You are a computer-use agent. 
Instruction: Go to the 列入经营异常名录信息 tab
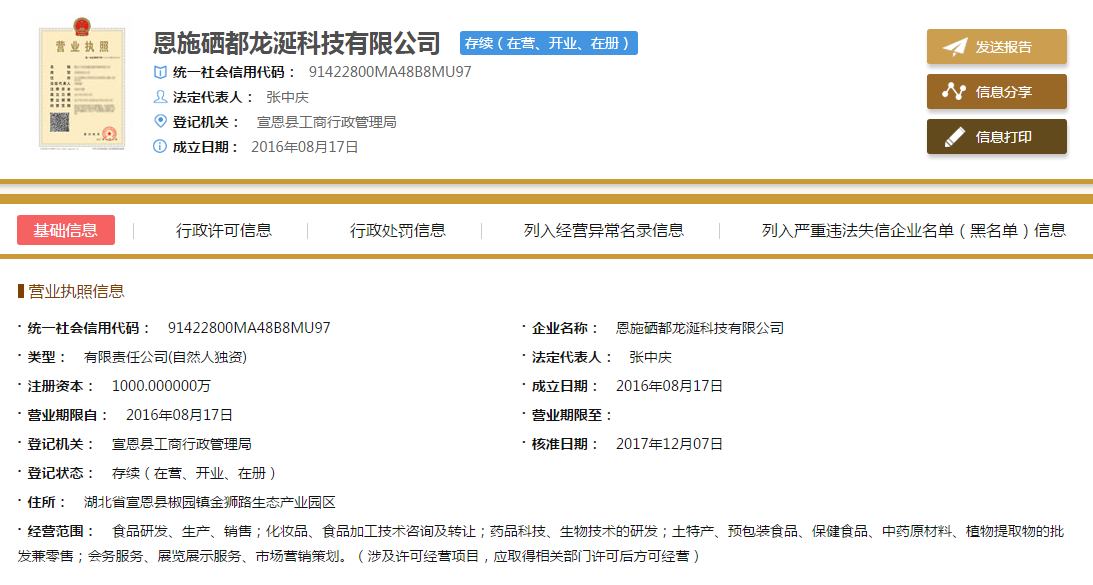[x=604, y=230]
